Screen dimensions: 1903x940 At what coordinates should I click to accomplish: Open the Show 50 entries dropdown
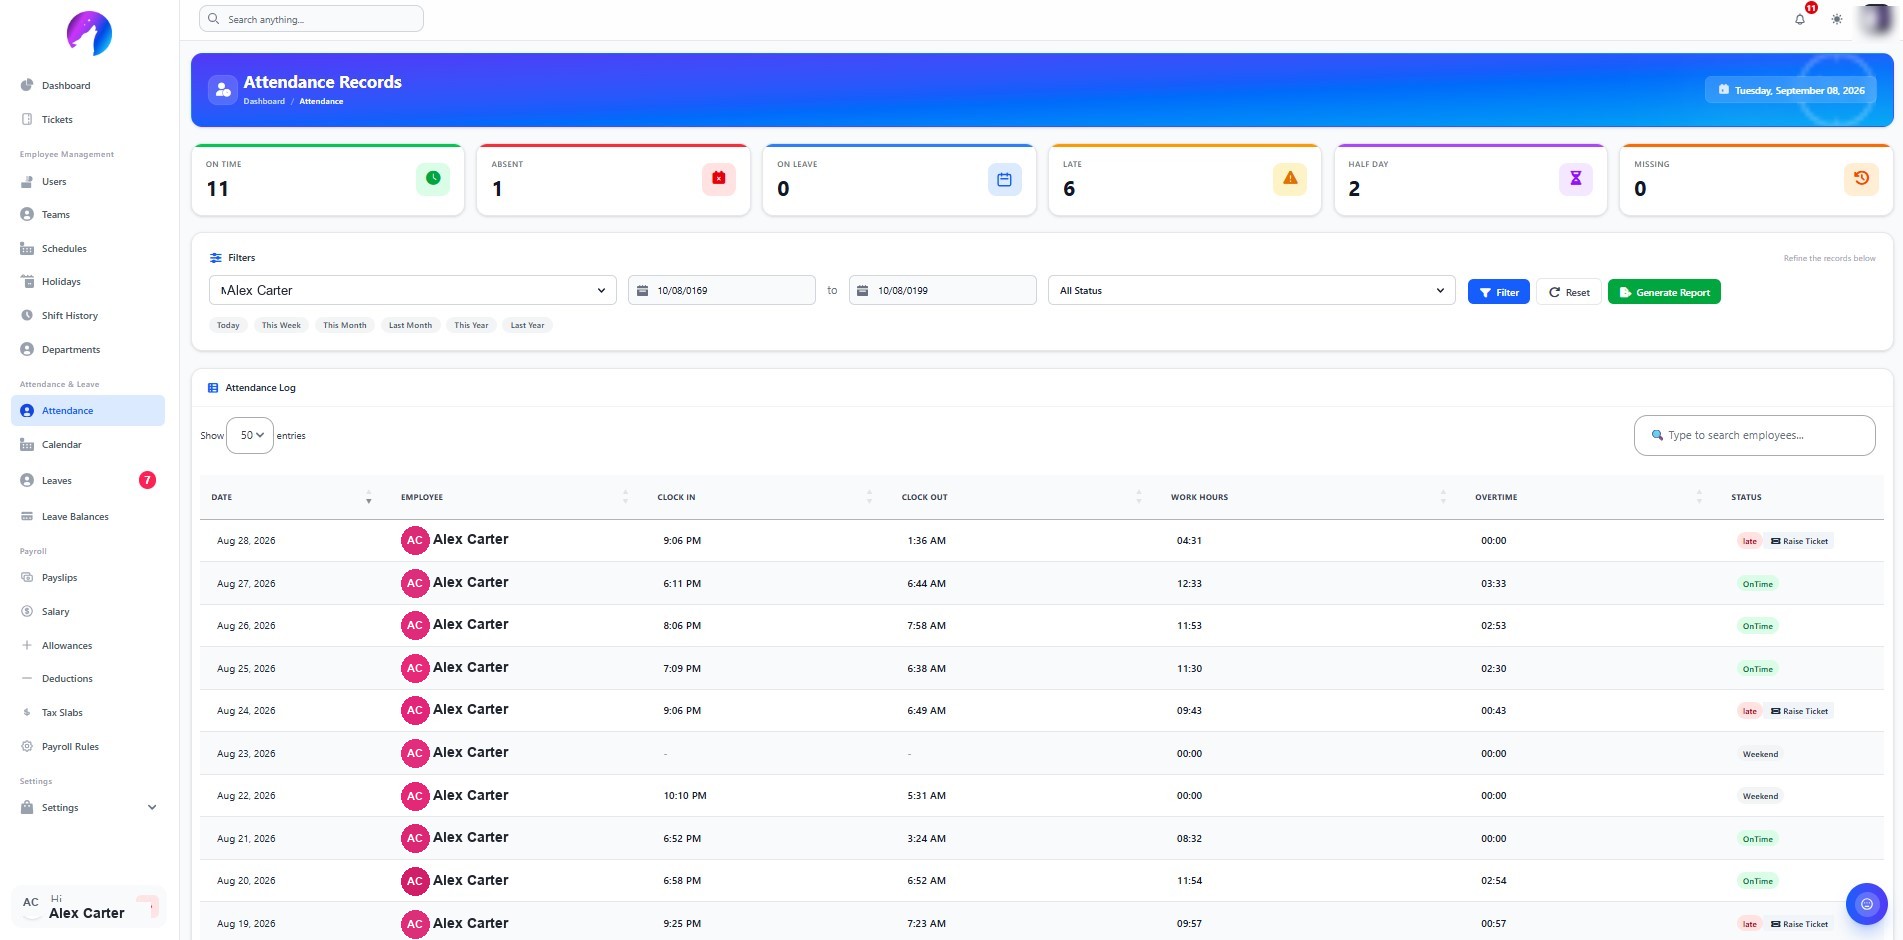pos(250,435)
